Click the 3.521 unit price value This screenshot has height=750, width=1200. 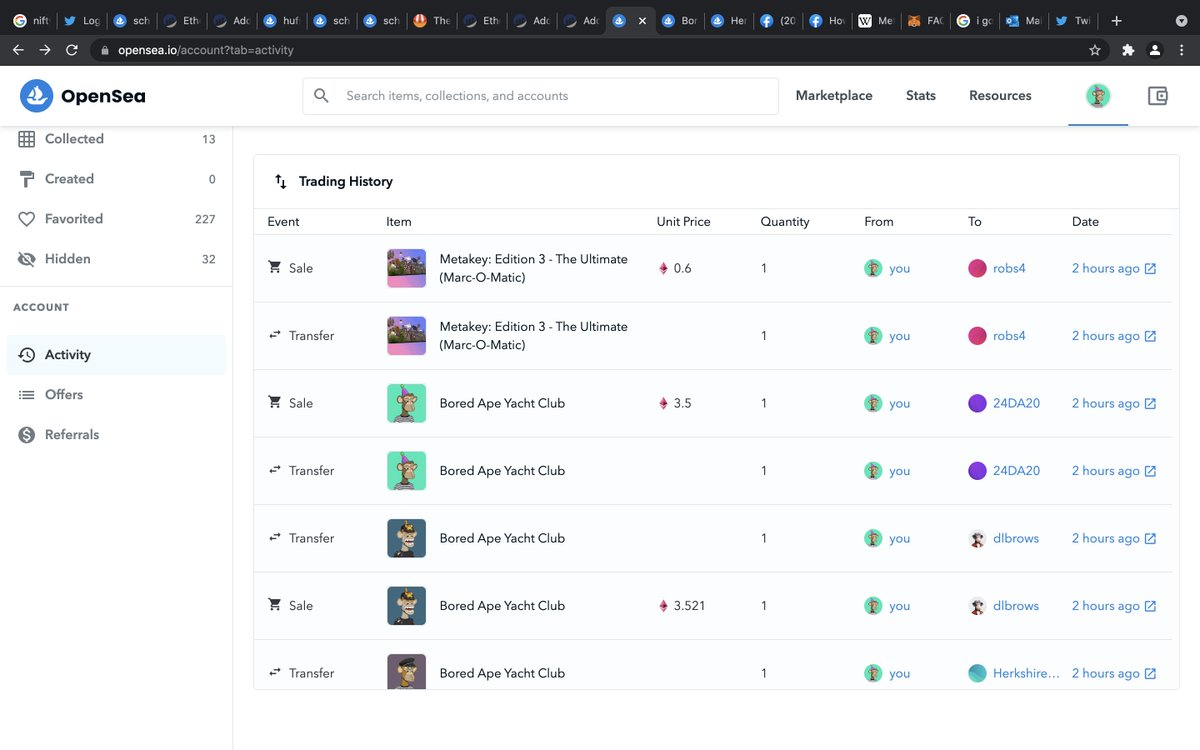pyautogui.click(x=689, y=606)
